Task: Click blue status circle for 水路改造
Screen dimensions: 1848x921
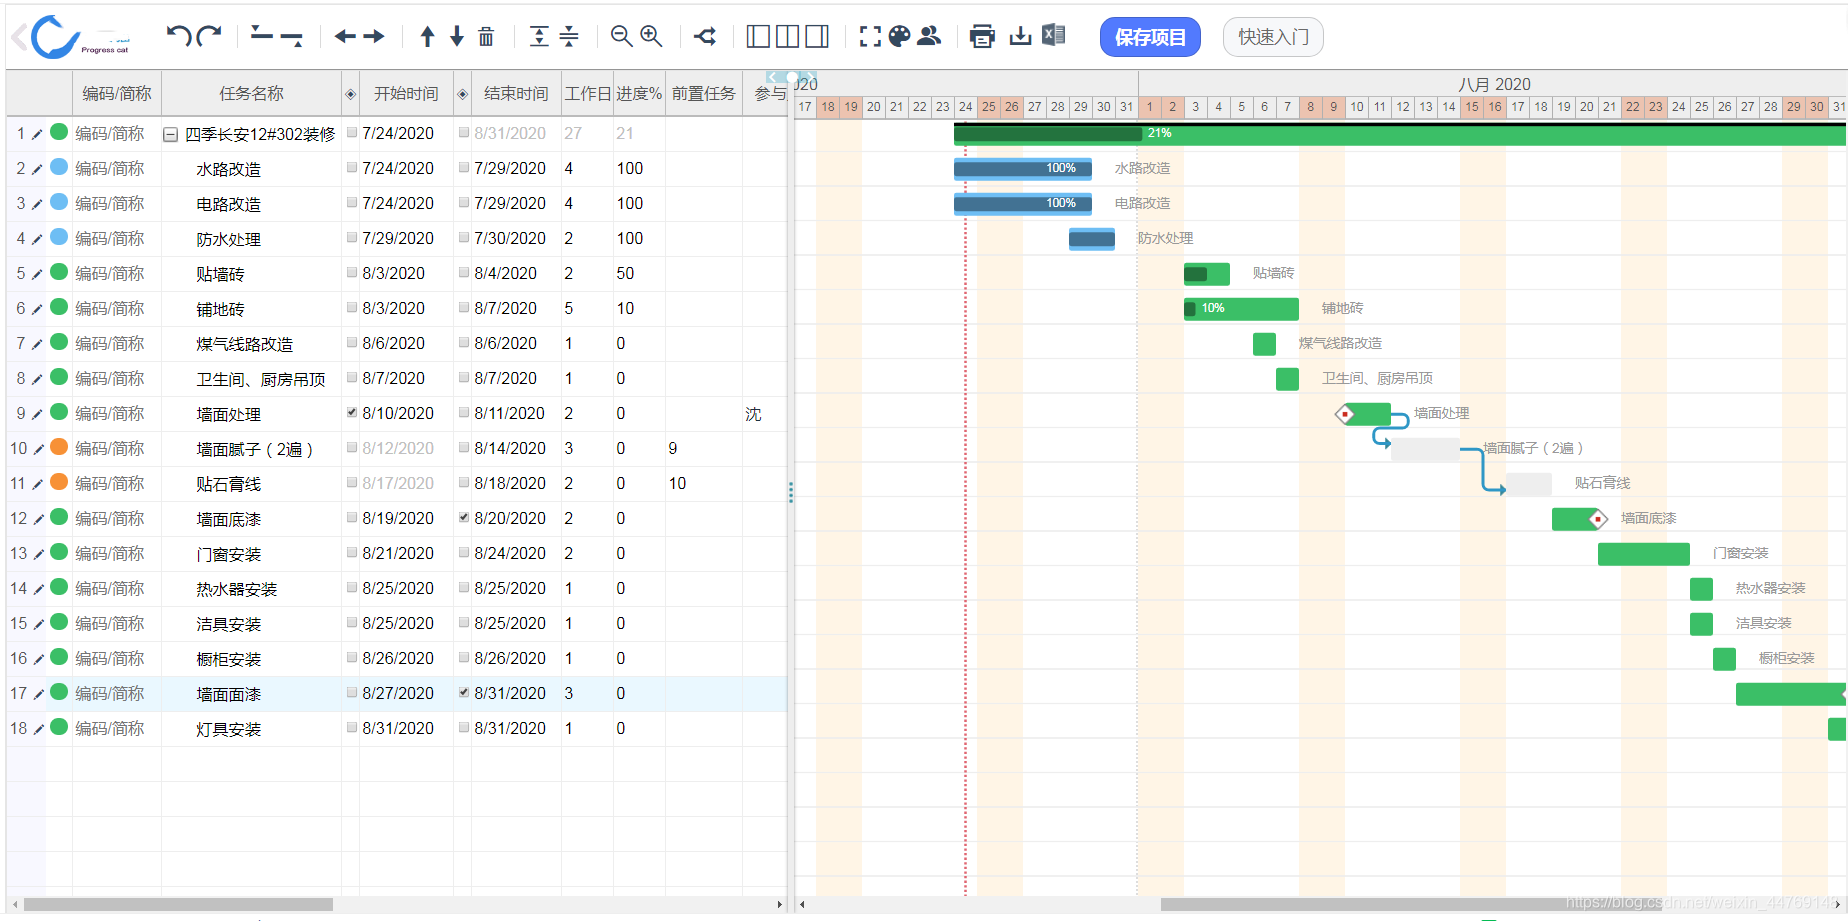Action: point(59,167)
